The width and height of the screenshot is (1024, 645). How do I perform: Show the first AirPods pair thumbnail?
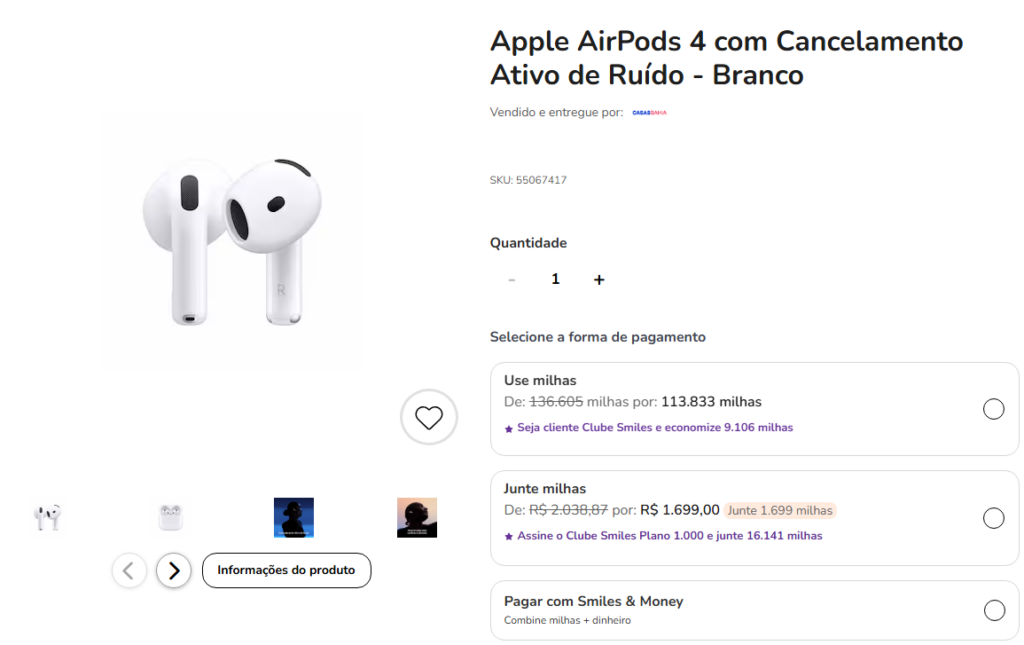coord(47,517)
